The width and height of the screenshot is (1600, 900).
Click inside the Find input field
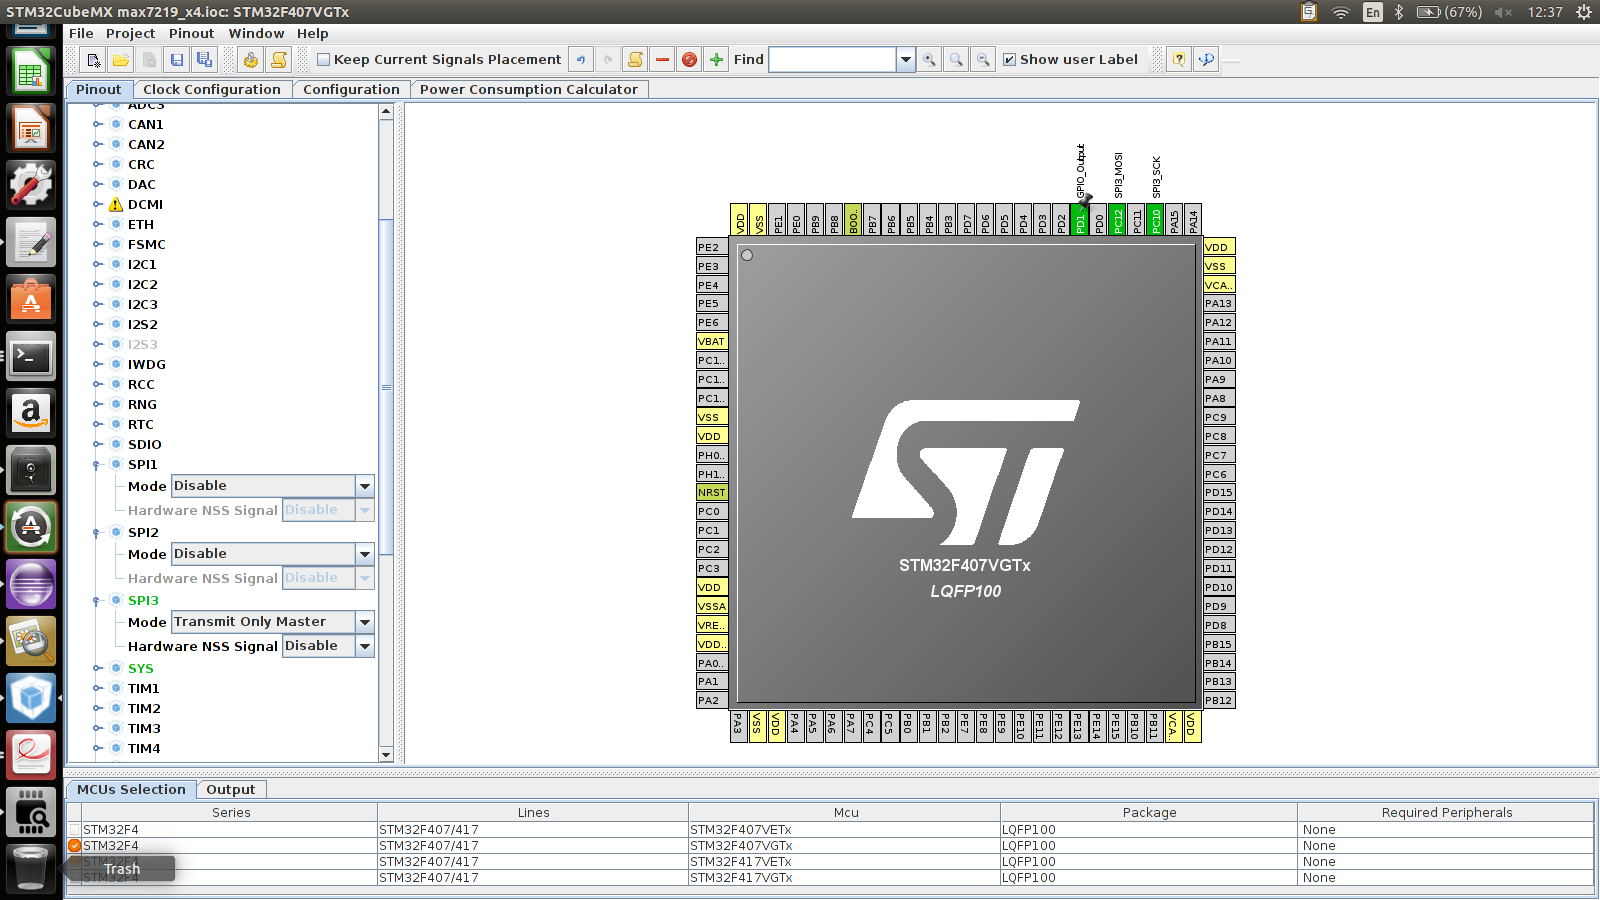tap(832, 60)
